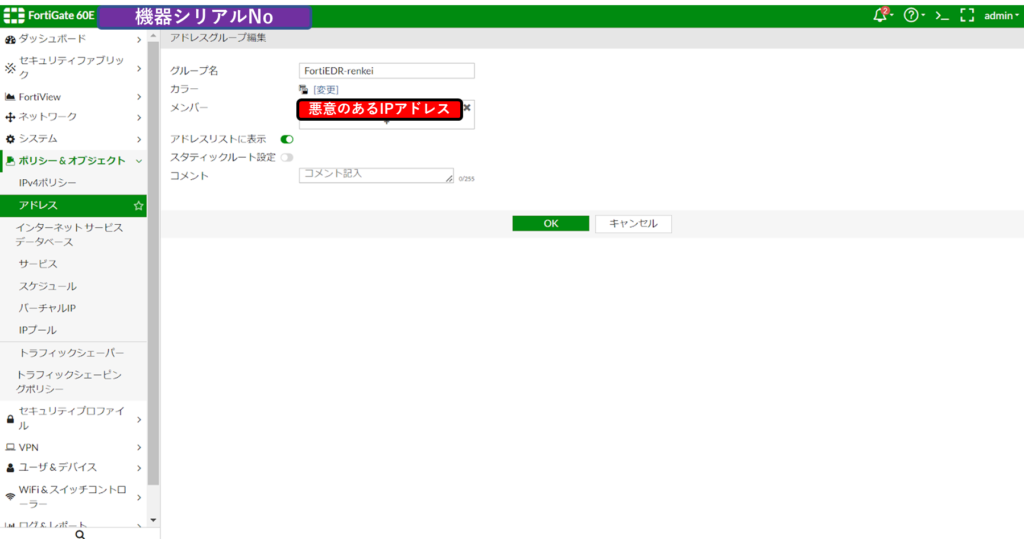Open the admin user dropdown
The height and width of the screenshot is (539, 1024).
coord(1001,16)
